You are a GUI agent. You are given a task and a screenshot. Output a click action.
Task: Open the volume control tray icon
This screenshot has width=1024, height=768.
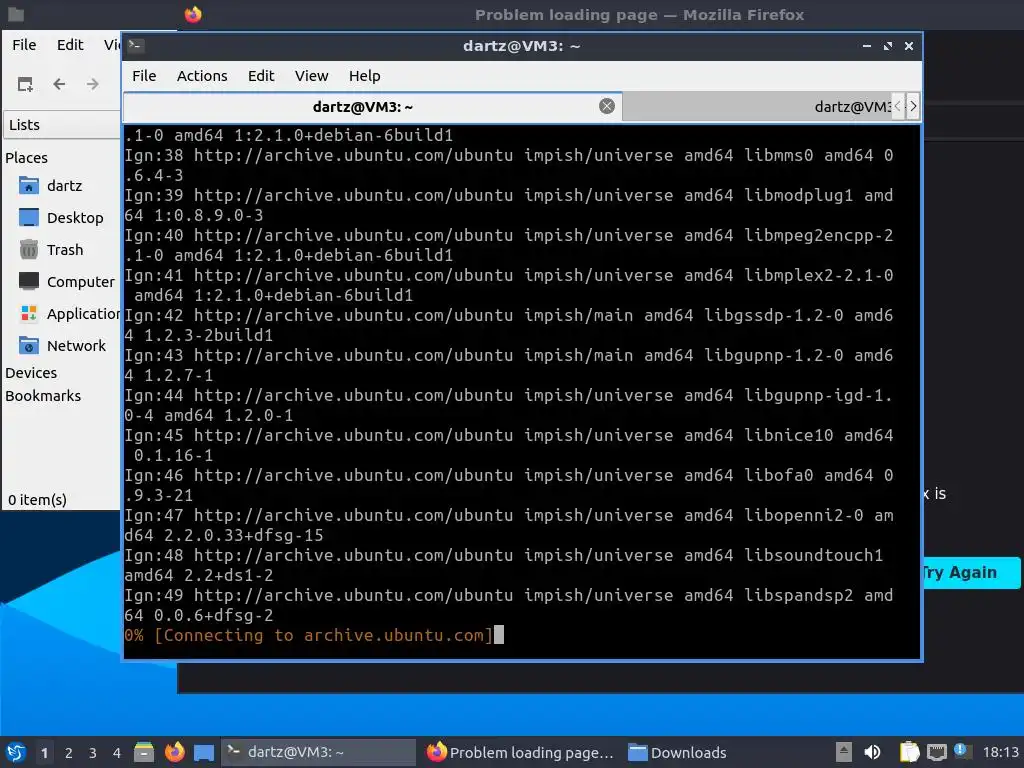click(x=872, y=752)
